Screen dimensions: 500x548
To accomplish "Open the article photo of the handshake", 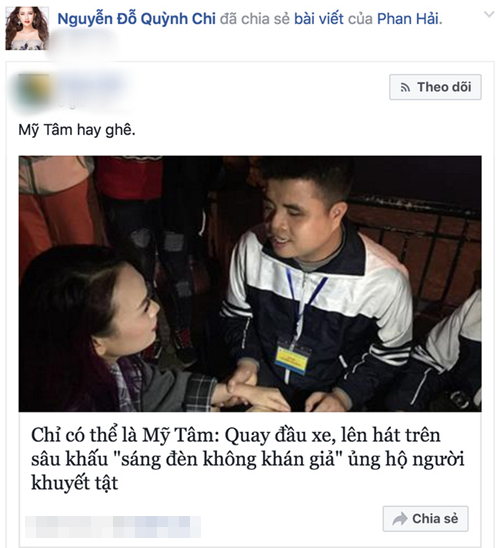I will pyautogui.click(x=250, y=283).
